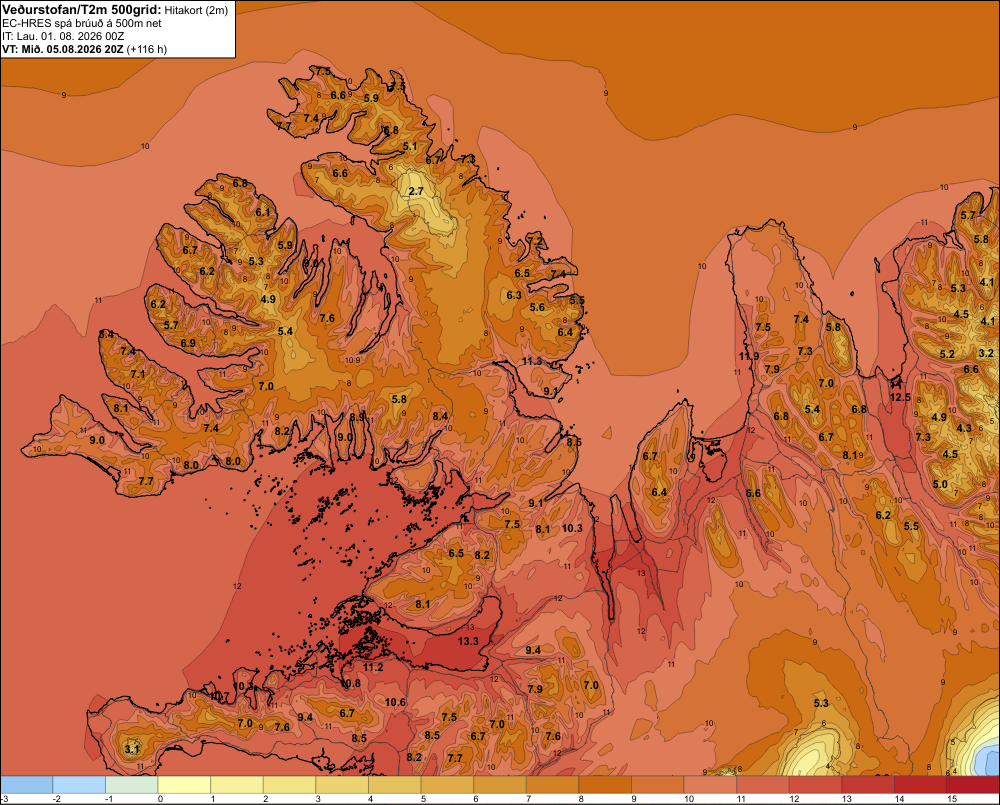Click the 10.6 temperature label

[x=395, y=702]
